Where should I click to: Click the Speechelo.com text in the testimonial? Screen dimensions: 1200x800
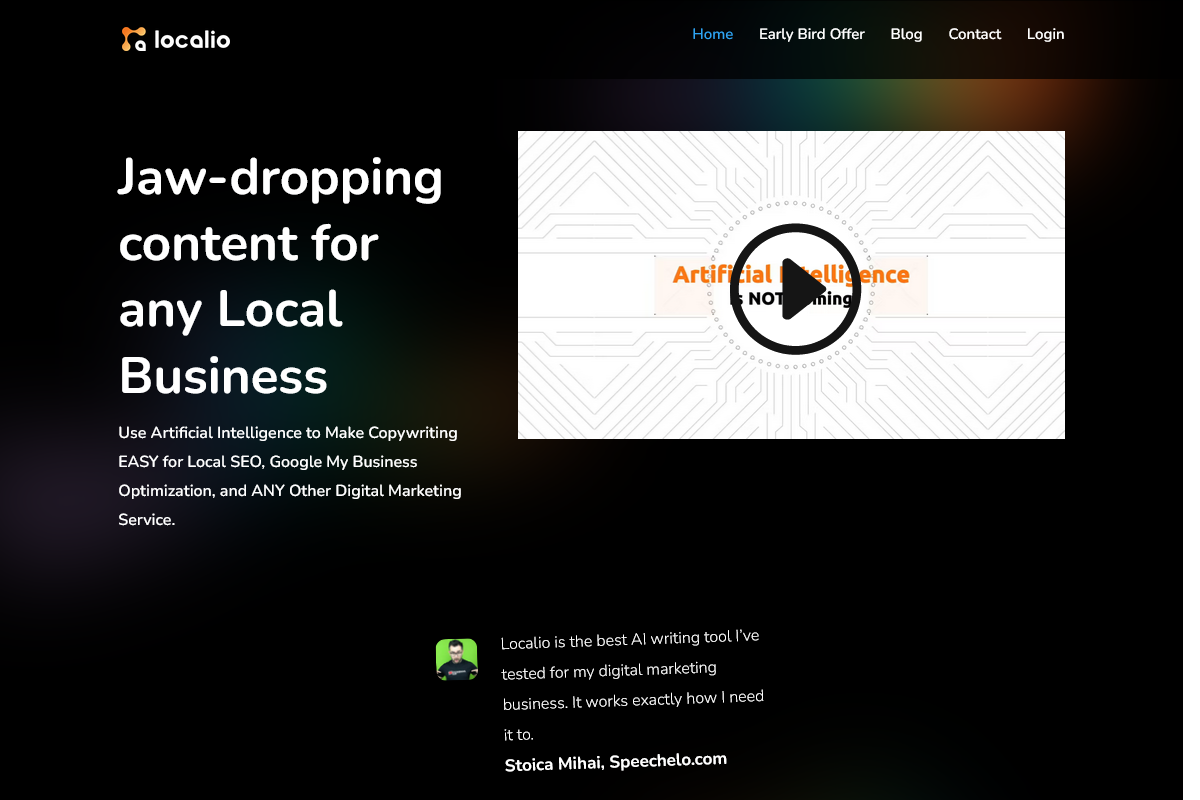click(668, 761)
